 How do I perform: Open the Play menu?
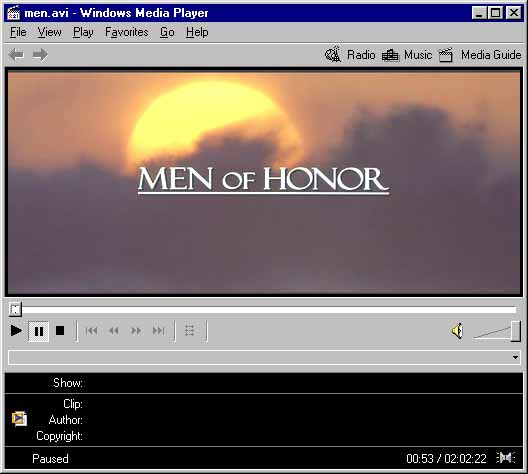point(83,32)
